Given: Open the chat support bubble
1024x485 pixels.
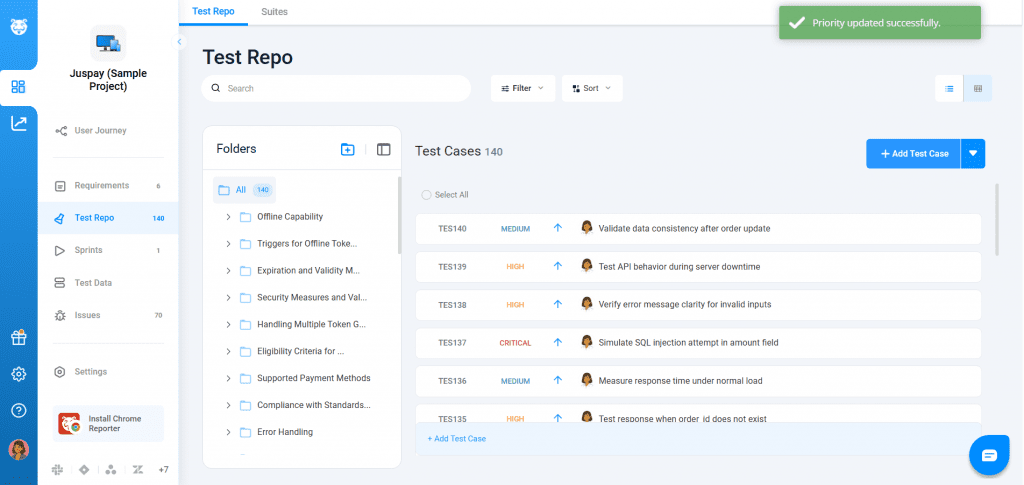Looking at the screenshot, I should (x=989, y=455).
